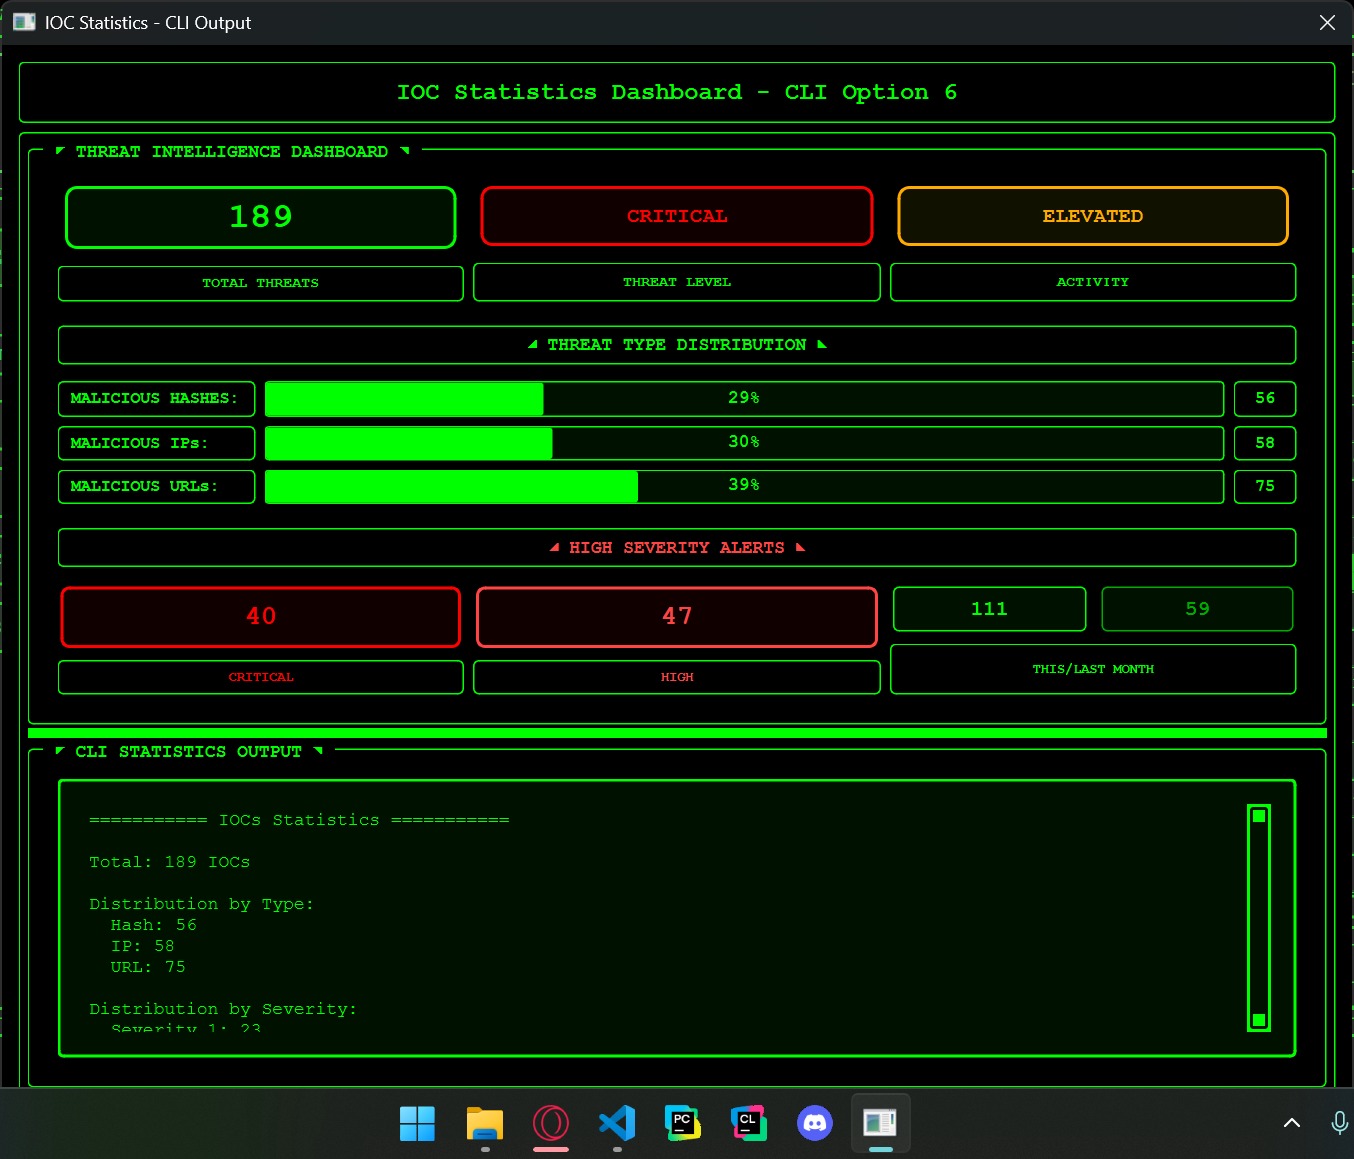Click the red CRITICAL threat level card
This screenshot has height=1159, width=1354.
click(x=677, y=216)
